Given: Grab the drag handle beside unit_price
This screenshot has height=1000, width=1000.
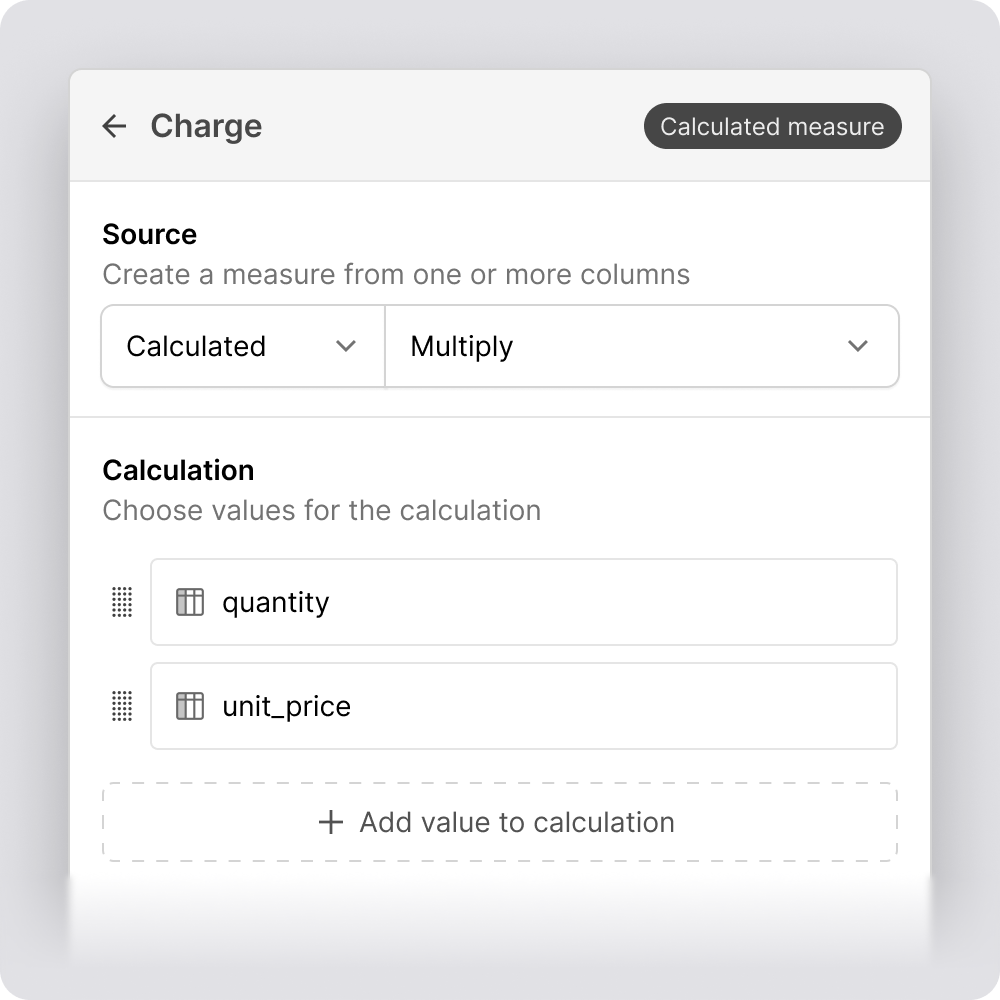Looking at the screenshot, I should click(121, 706).
